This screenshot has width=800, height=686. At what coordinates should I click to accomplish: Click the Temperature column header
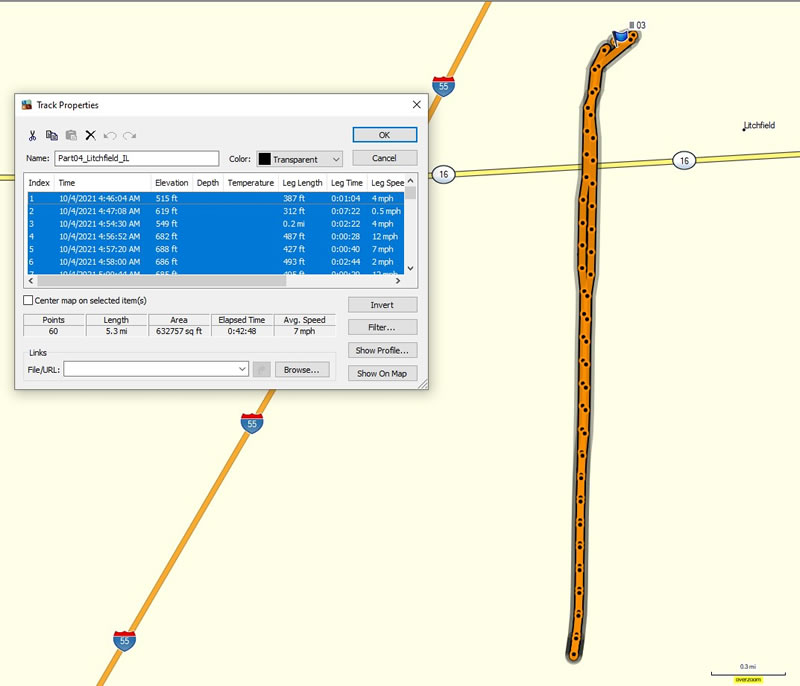tap(251, 183)
